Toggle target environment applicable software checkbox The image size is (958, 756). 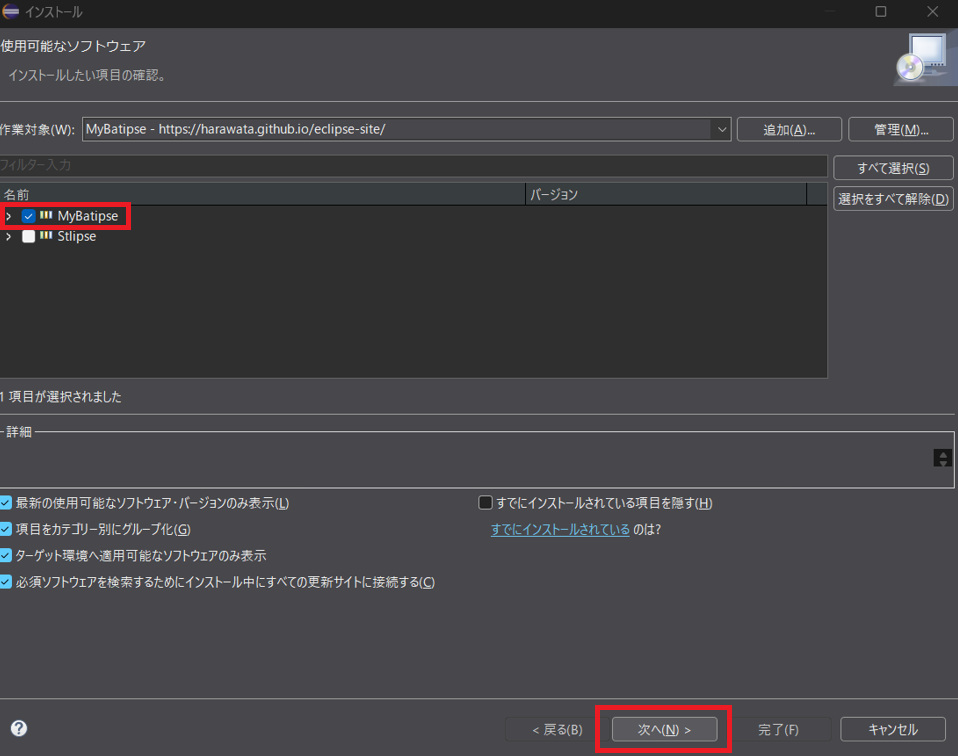tap(7, 555)
